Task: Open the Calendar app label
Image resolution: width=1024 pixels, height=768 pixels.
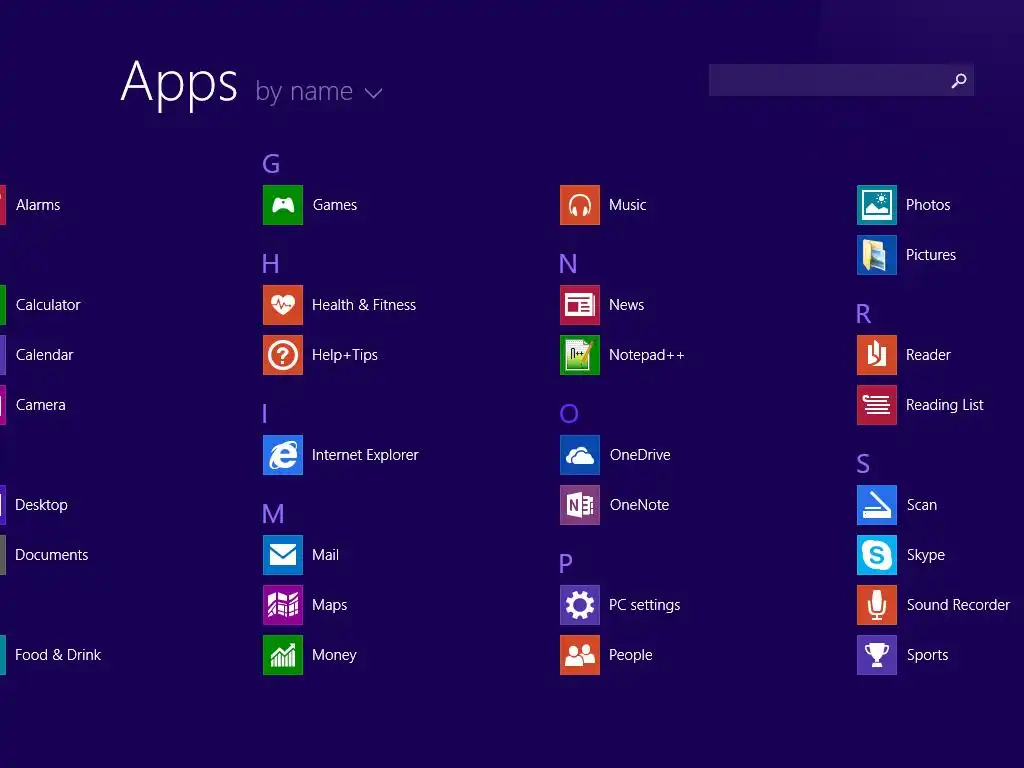Action: click(x=44, y=355)
